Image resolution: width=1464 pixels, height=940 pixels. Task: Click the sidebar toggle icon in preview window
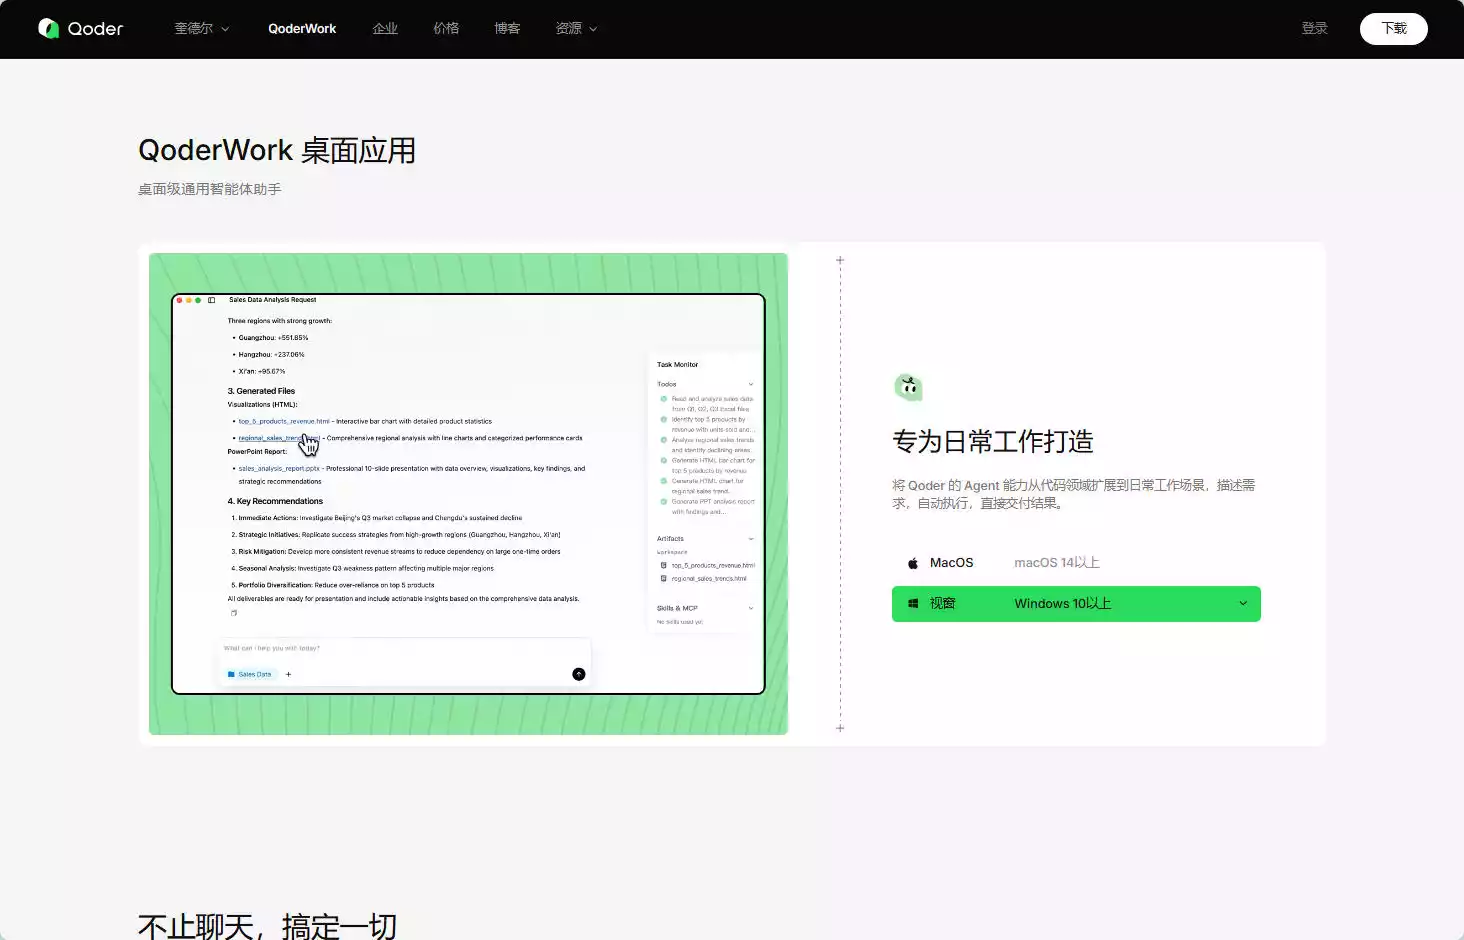tap(211, 300)
